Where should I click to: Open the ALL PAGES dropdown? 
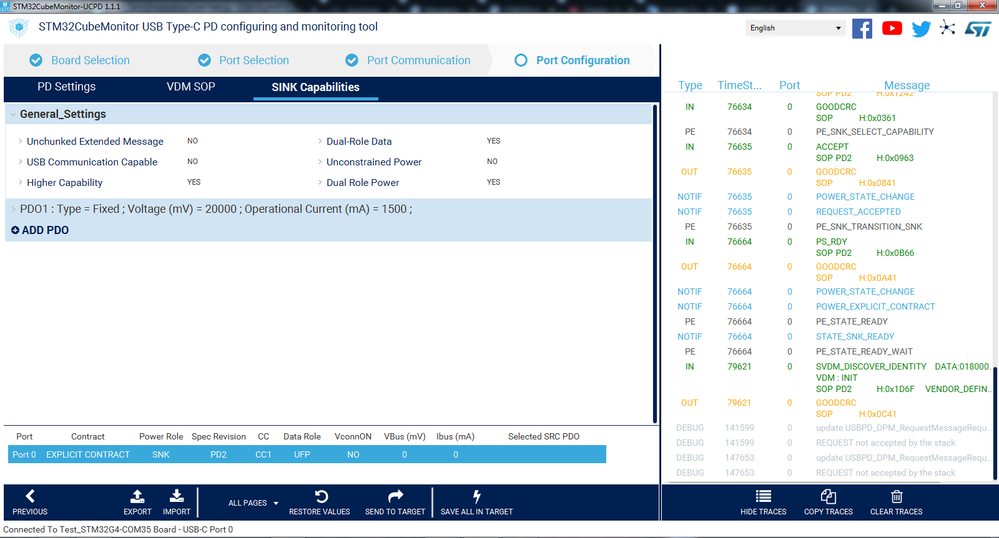click(254, 503)
